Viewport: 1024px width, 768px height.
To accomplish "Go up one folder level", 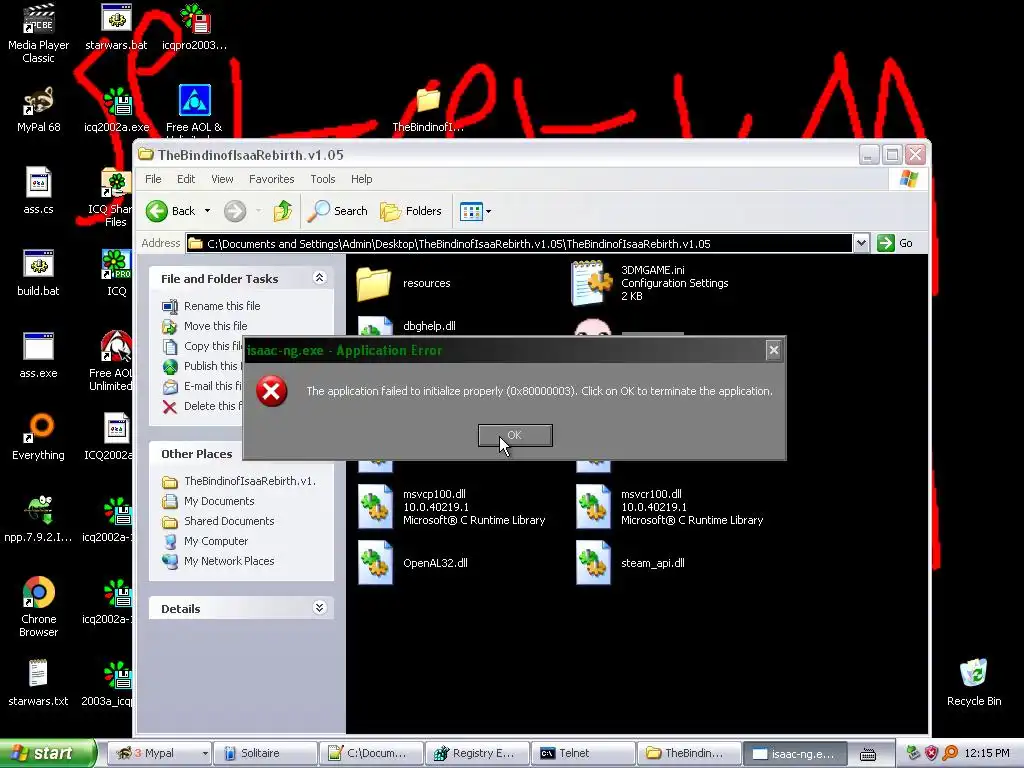I will coord(283,211).
